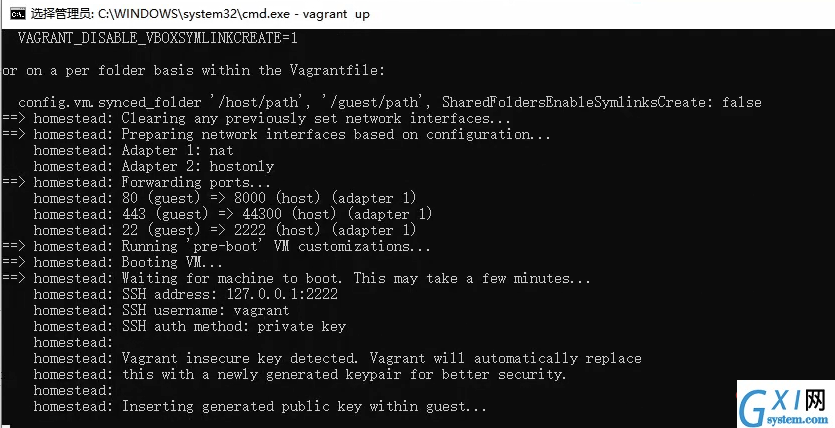This screenshot has width=835, height=428.
Task: Select the SharedFoldersEnableSymlinksCreate: false text
Action: [602, 102]
